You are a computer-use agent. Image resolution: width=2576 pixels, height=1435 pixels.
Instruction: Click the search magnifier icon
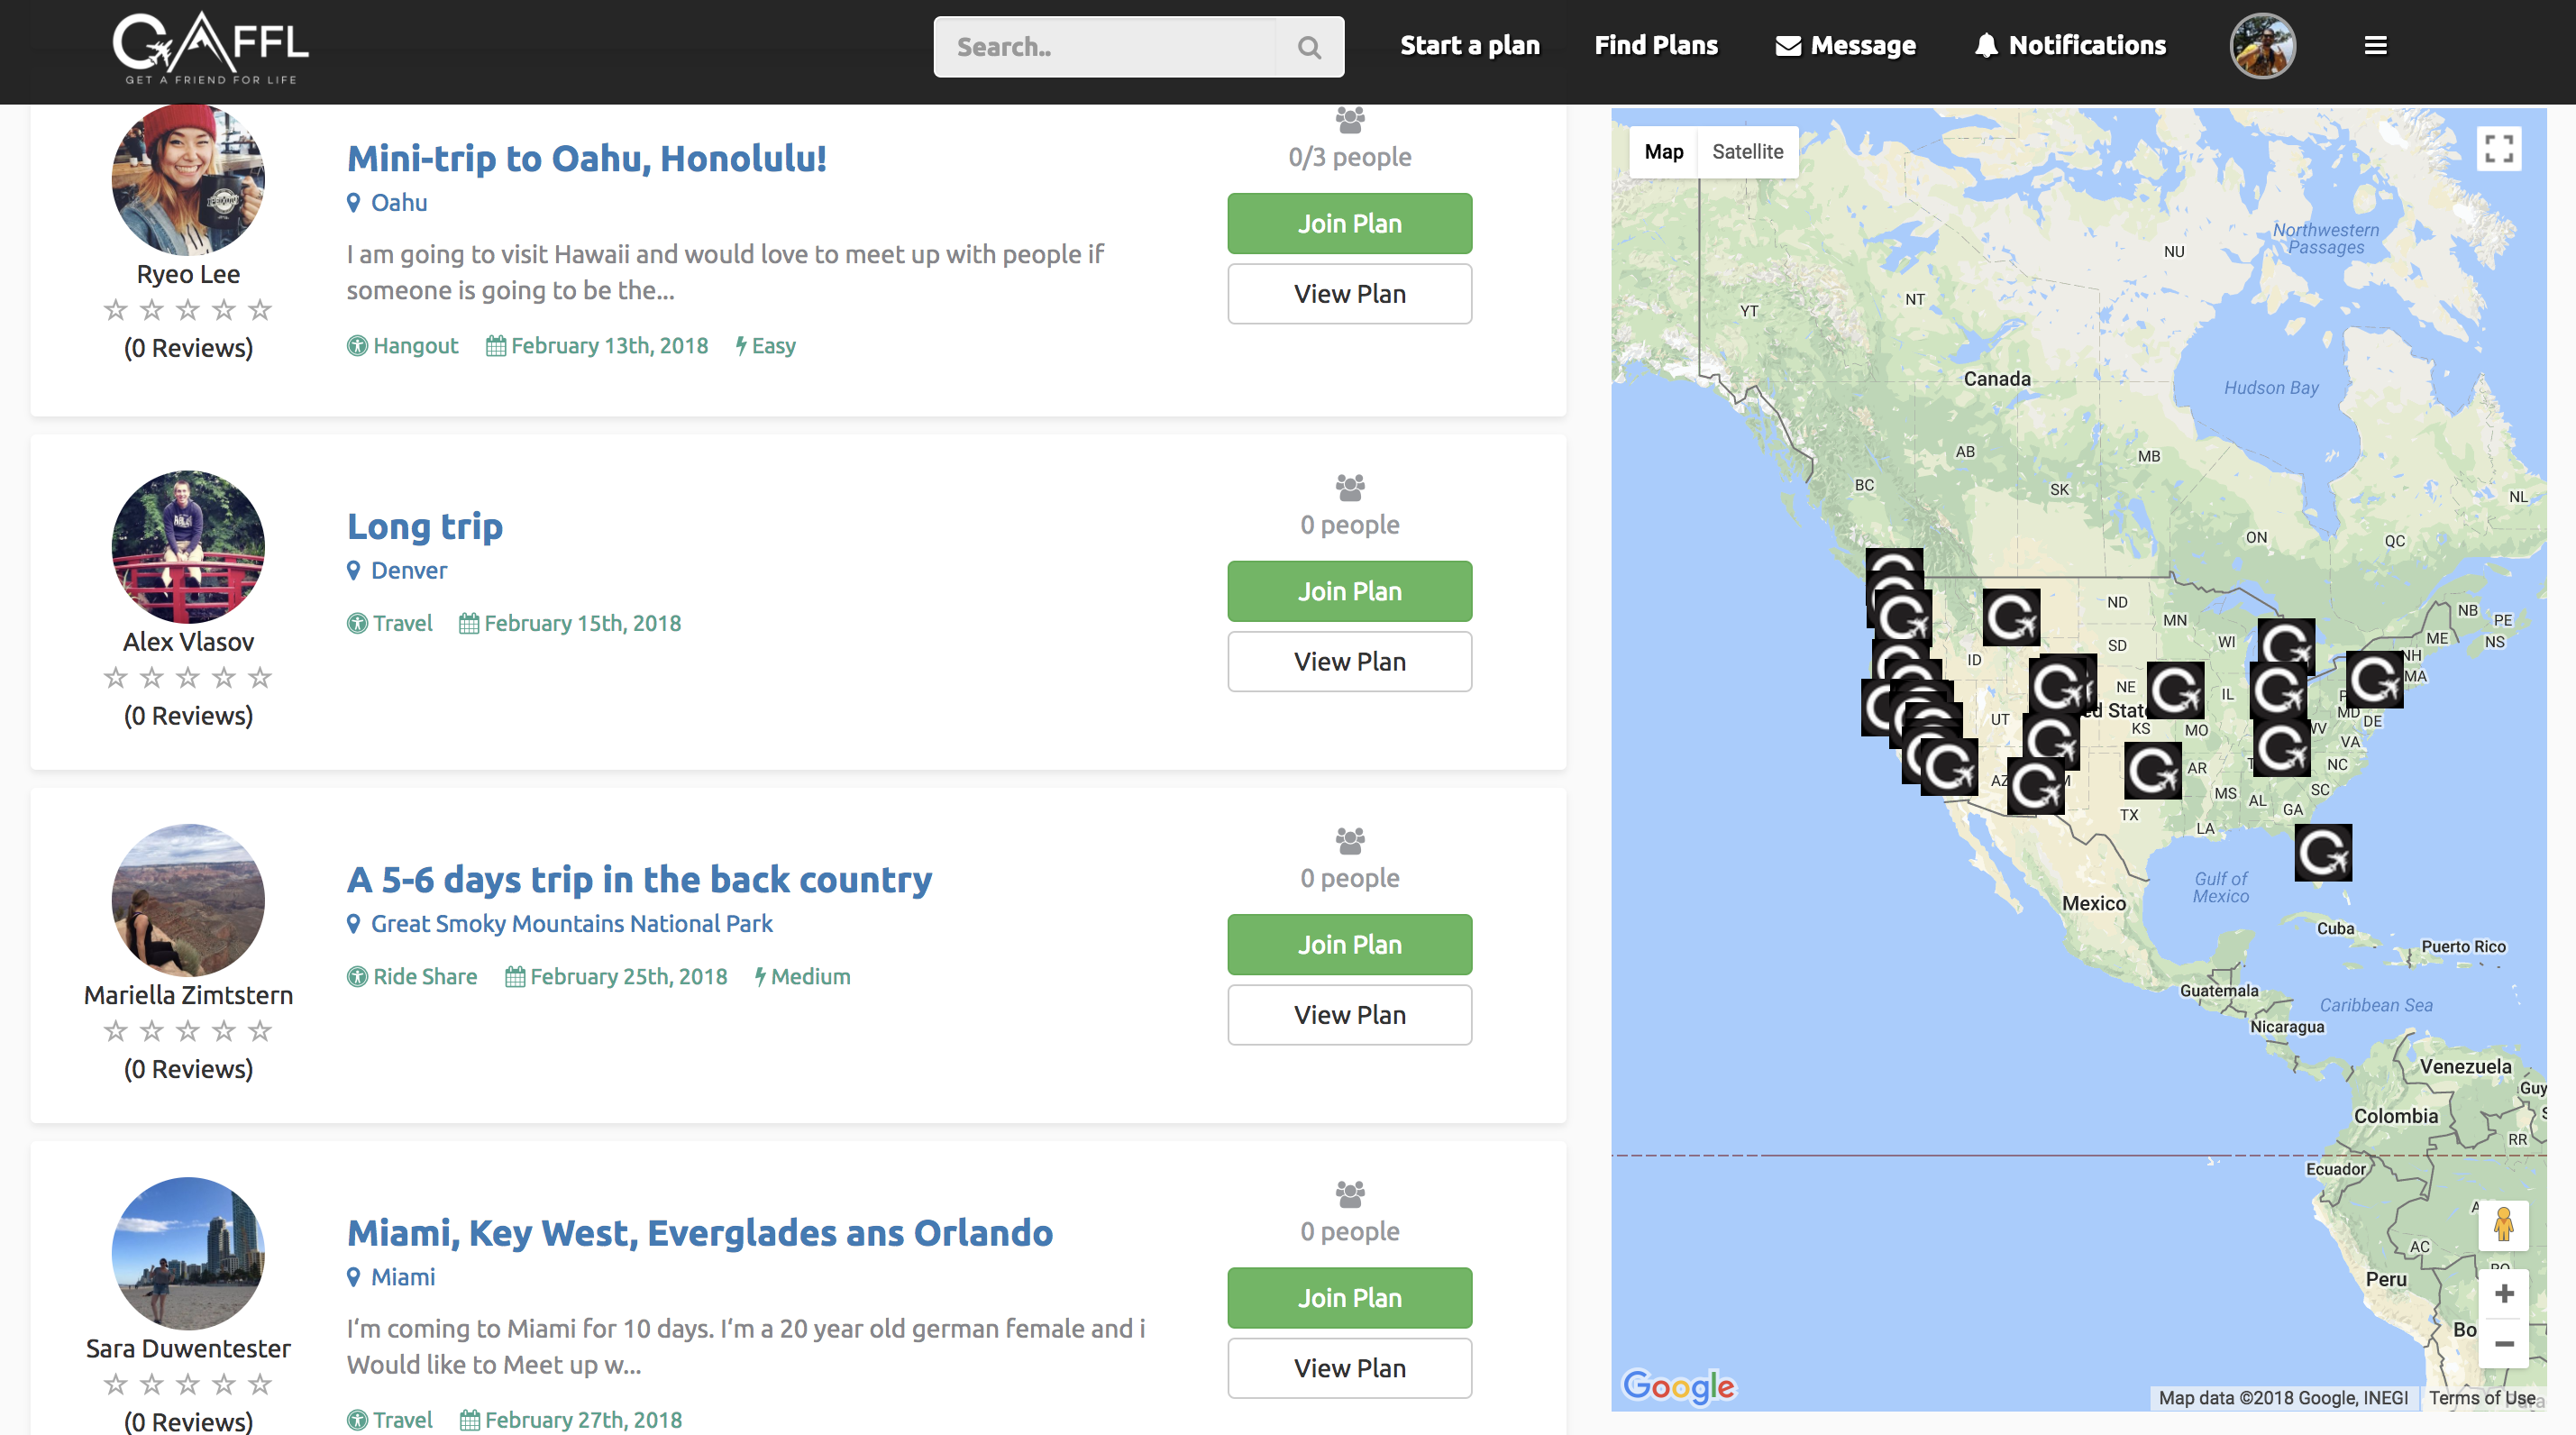1309,47
